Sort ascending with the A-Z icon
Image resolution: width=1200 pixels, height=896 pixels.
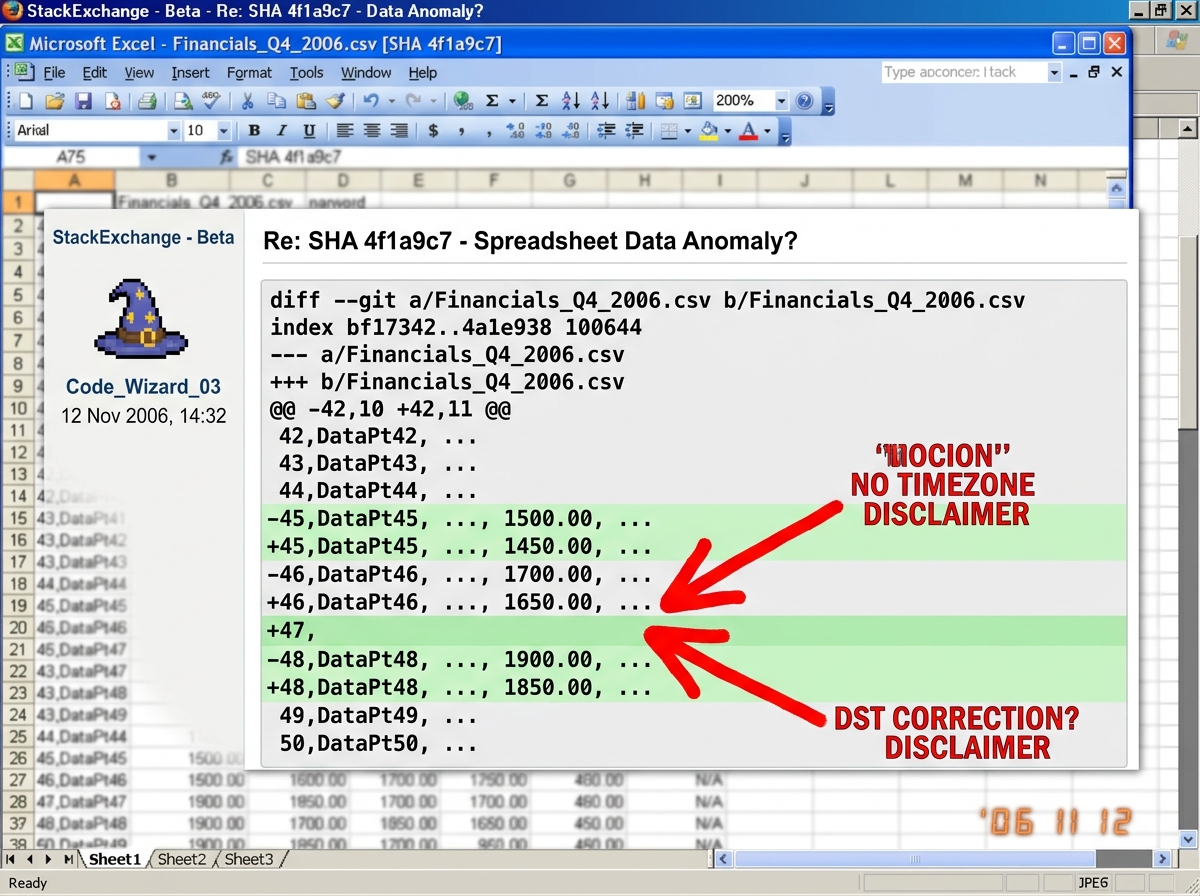(571, 101)
